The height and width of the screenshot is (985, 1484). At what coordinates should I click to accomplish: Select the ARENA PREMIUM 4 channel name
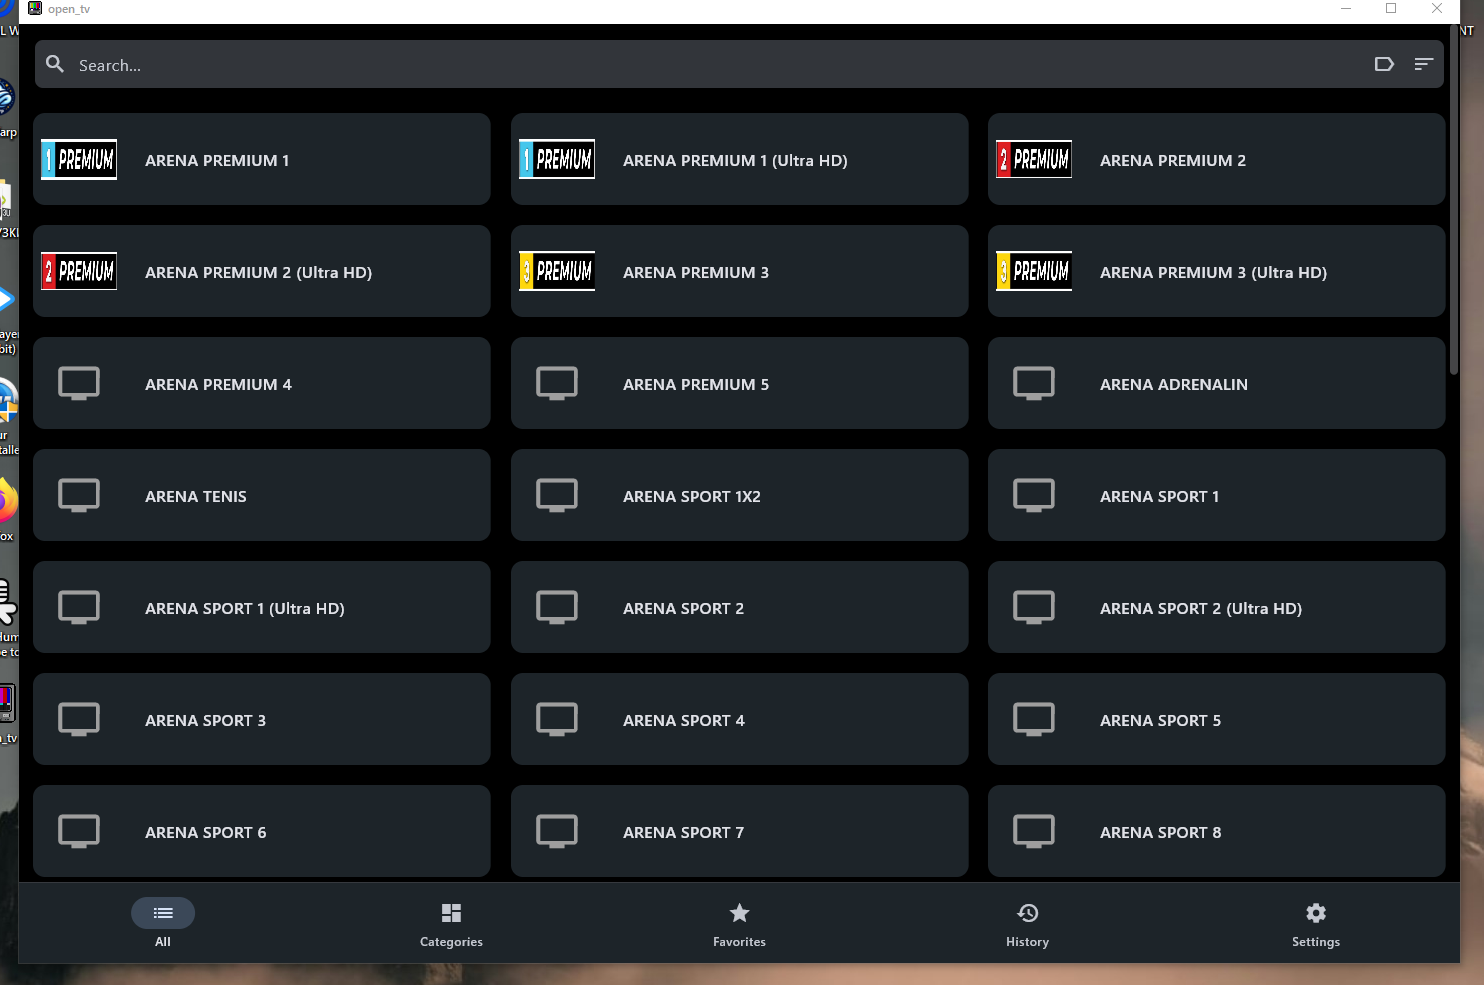click(218, 384)
